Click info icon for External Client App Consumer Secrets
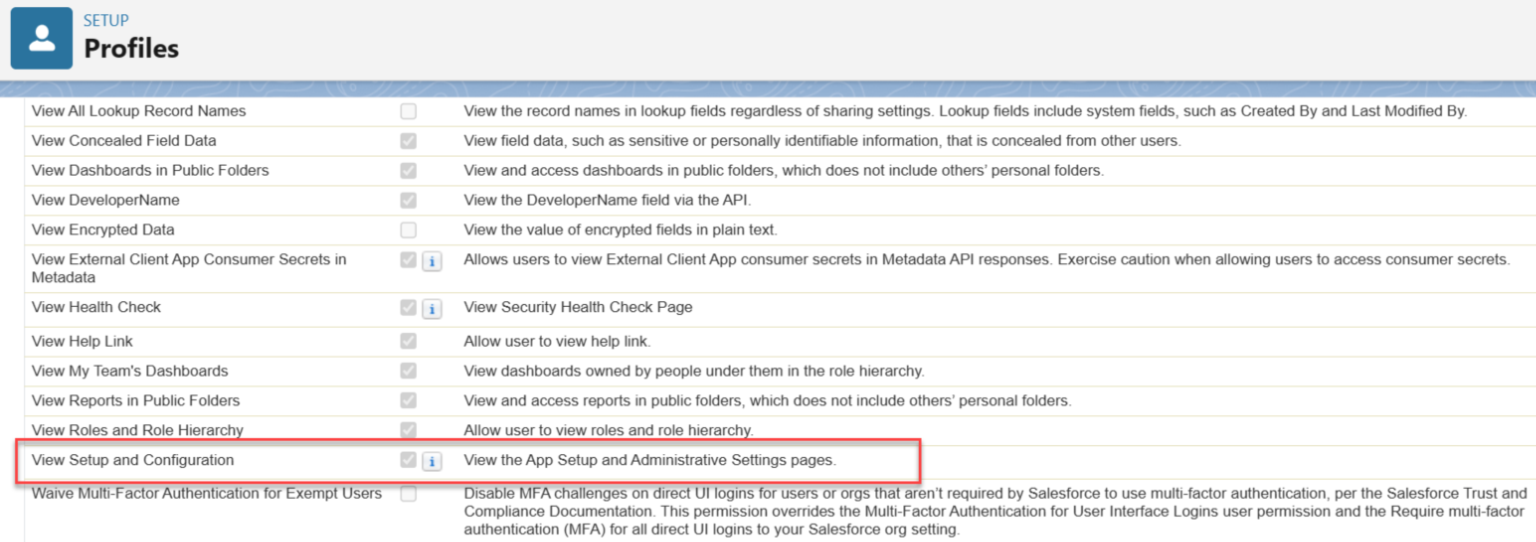 click(432, 262)
